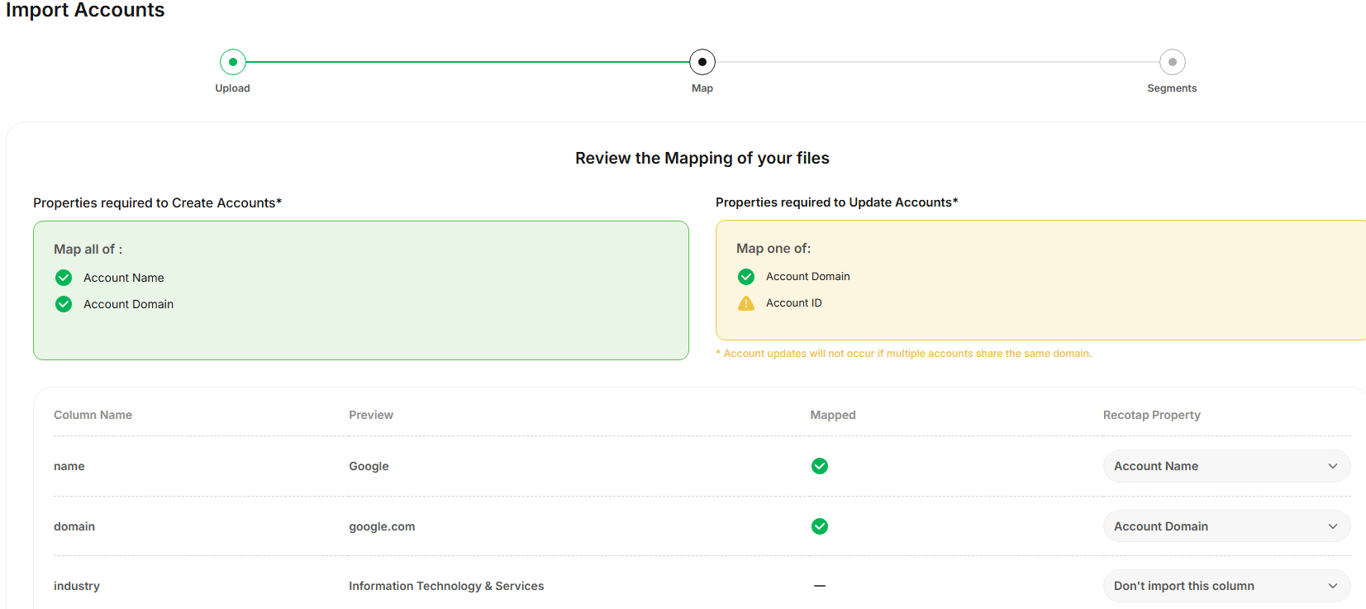
Task: Click the Mapped column header
Action: tap(833, 415)
